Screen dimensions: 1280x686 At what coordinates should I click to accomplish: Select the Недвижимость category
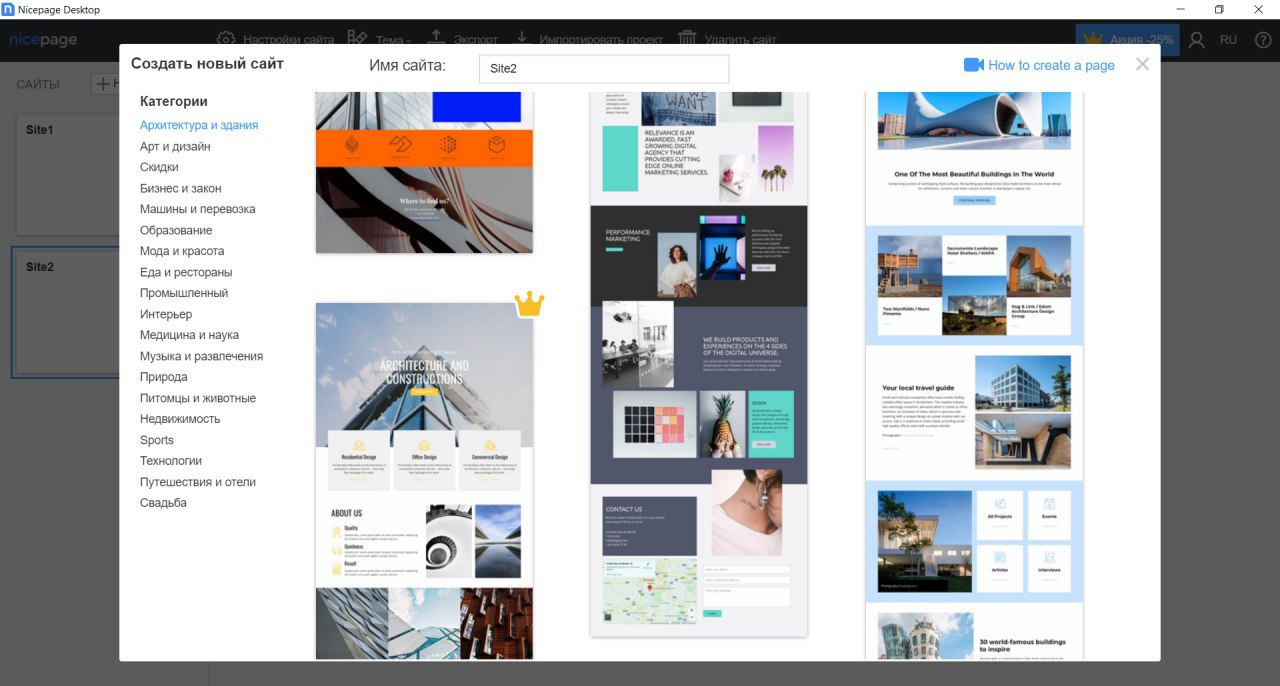pos(180,419)
